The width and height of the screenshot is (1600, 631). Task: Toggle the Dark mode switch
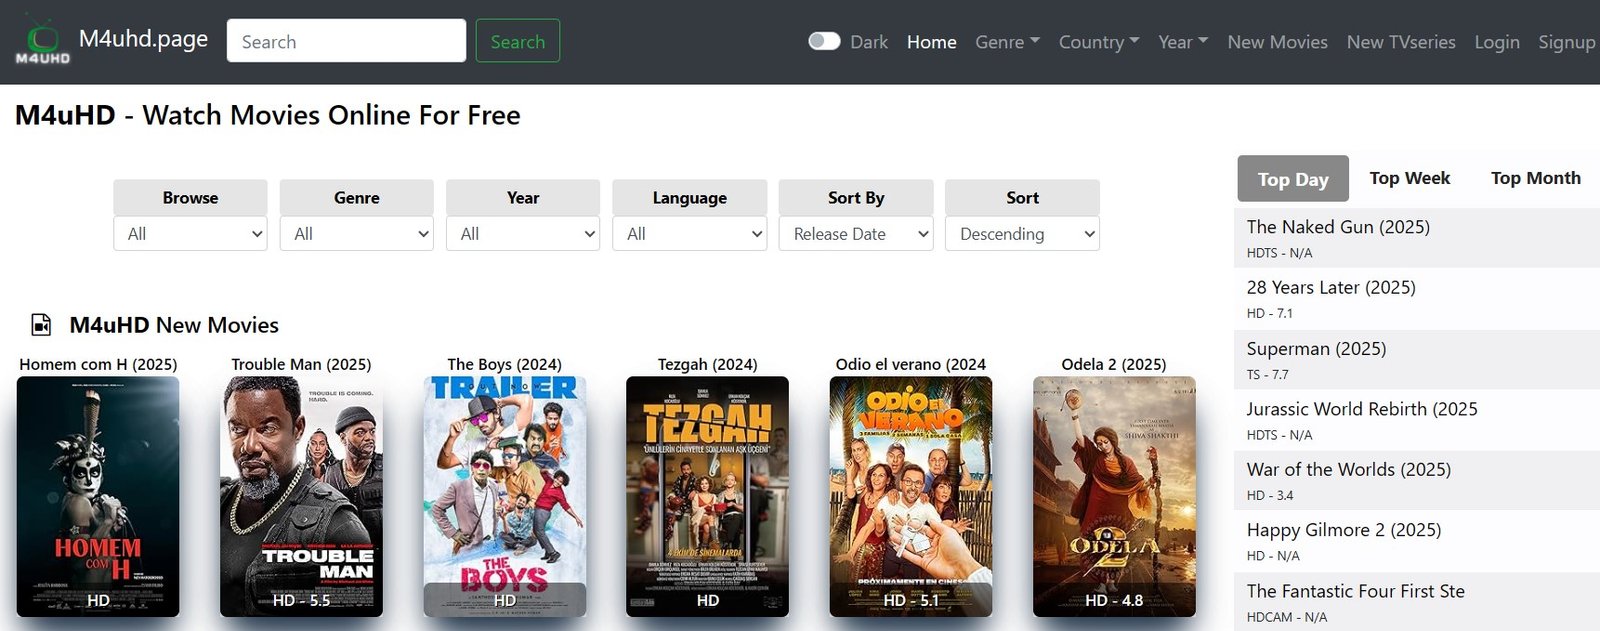point(824,41)
